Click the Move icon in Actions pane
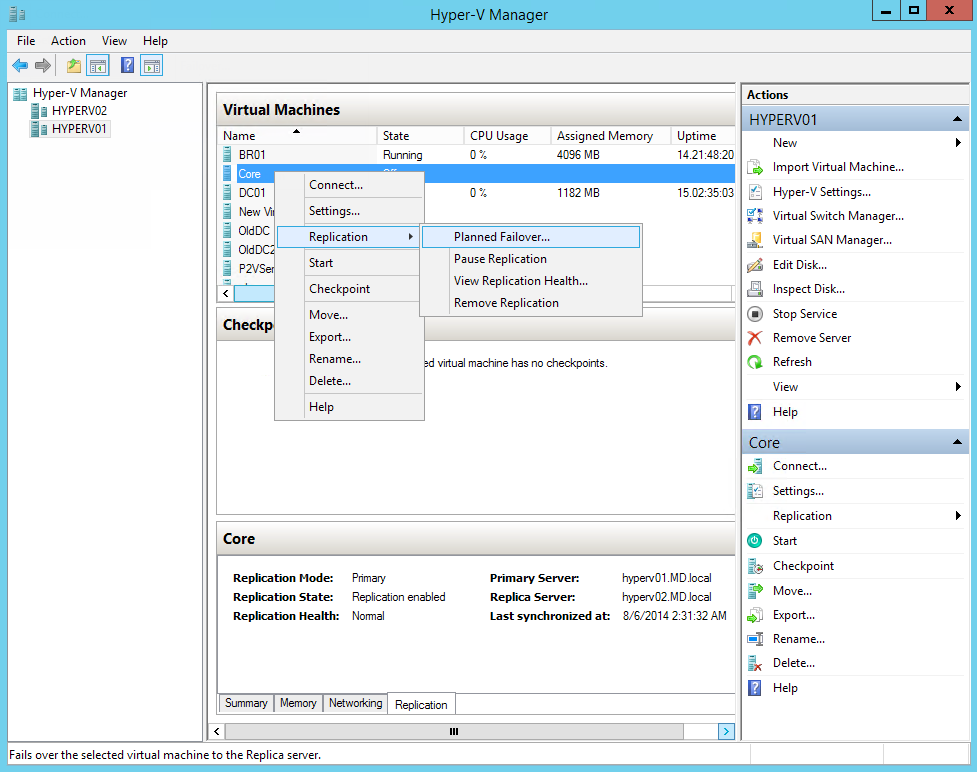Image resolution: width=977 pixels, height=772 pixels. point(755,591)
